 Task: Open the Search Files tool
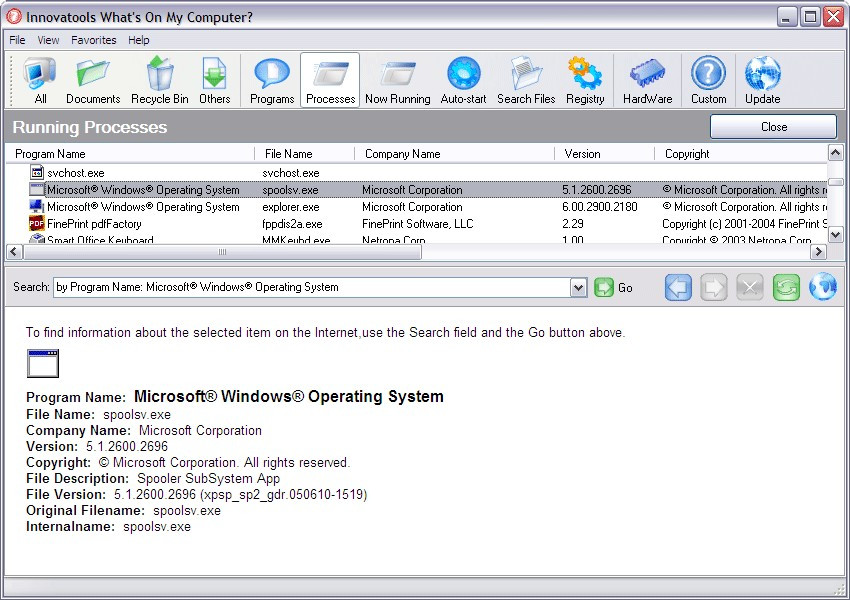pyautogui.click(x=526, y=80)
